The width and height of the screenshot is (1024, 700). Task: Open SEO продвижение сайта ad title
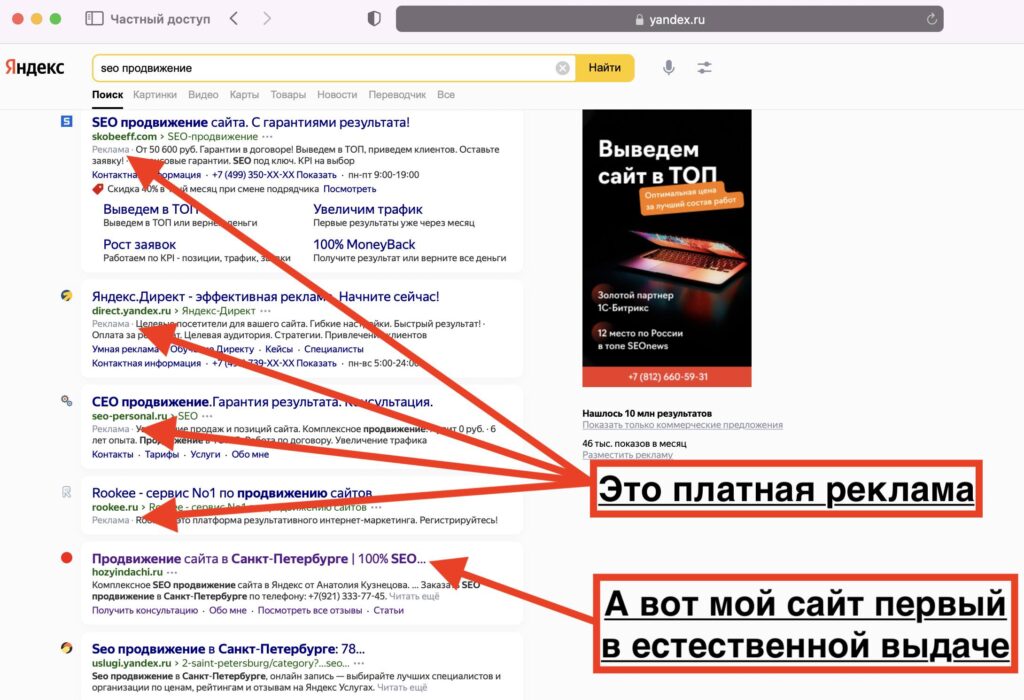[x=251, y=122]
